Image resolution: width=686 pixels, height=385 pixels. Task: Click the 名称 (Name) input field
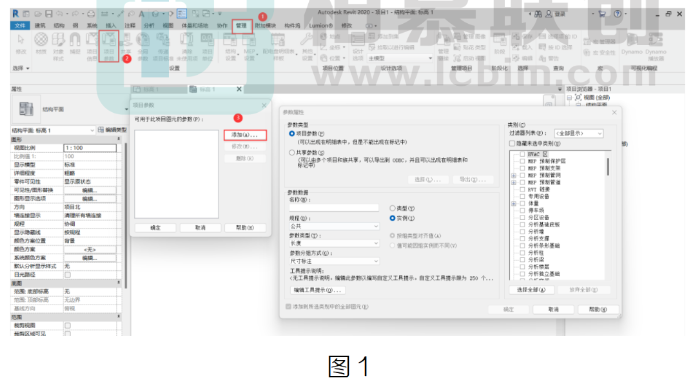pyautogui.click(x=334, y=208)
